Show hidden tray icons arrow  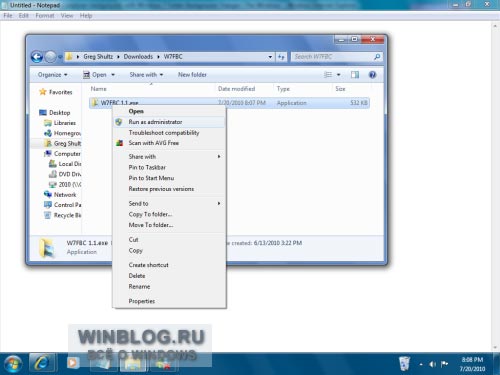pyautogui.click(x=421, y=365)
